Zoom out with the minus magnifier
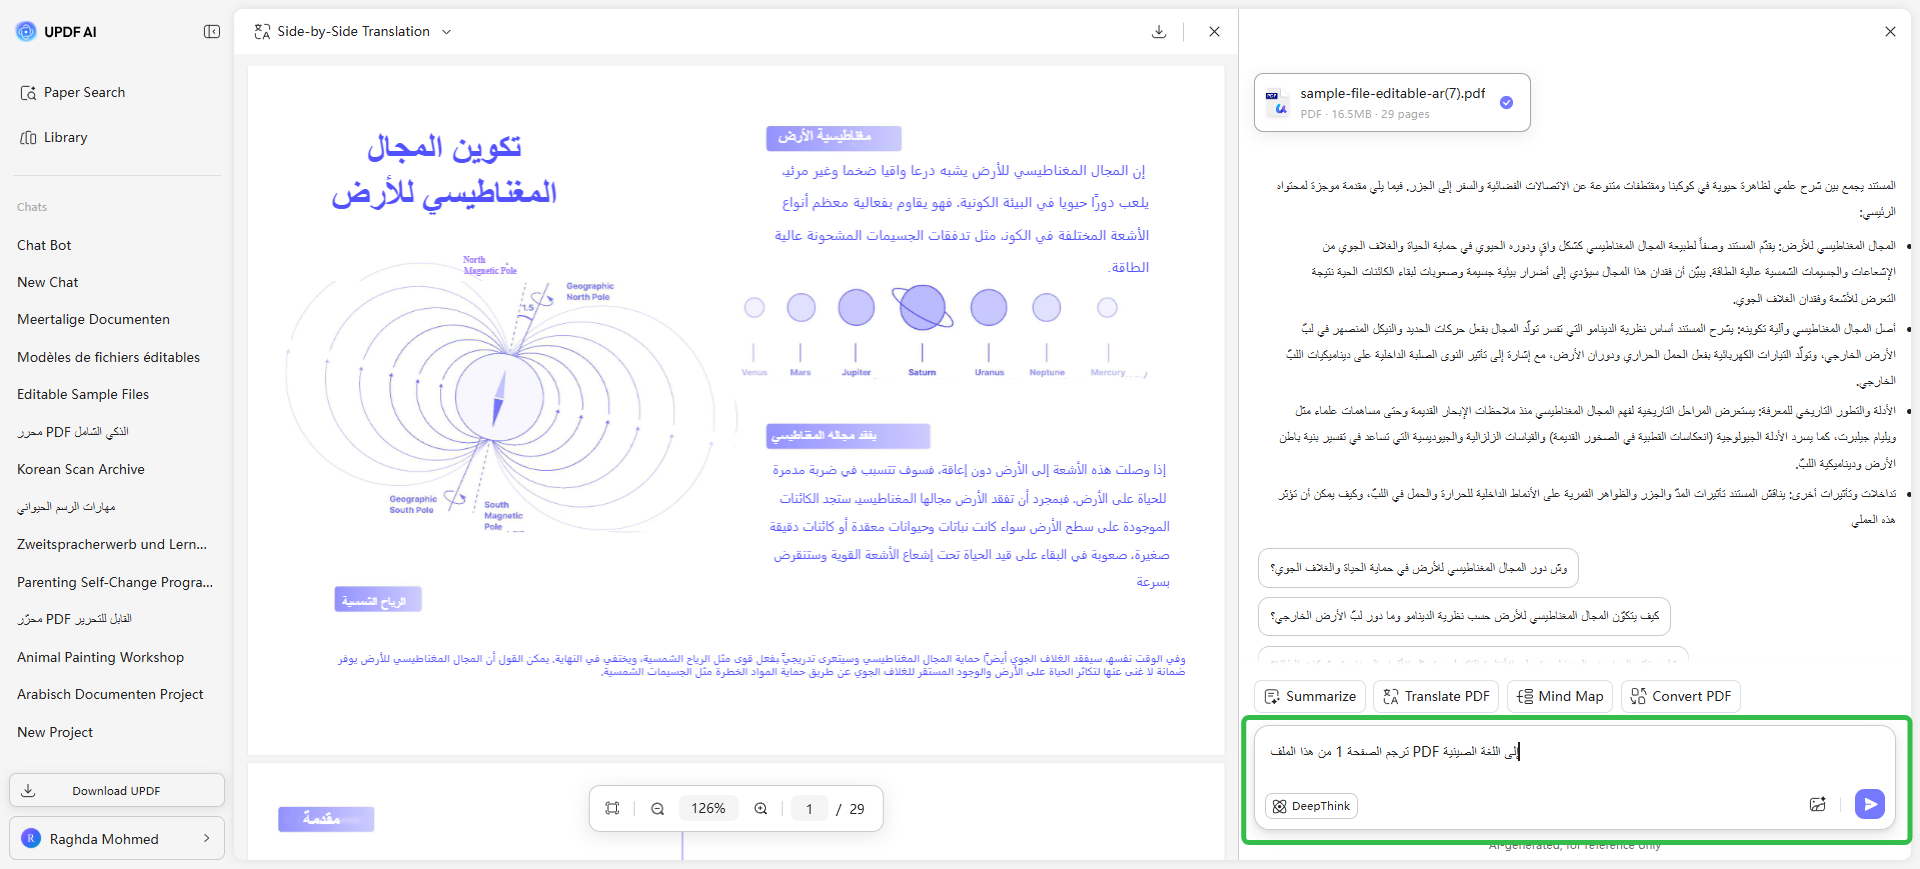This screenshot has height=869, width=1920. (x=658, y=808)
